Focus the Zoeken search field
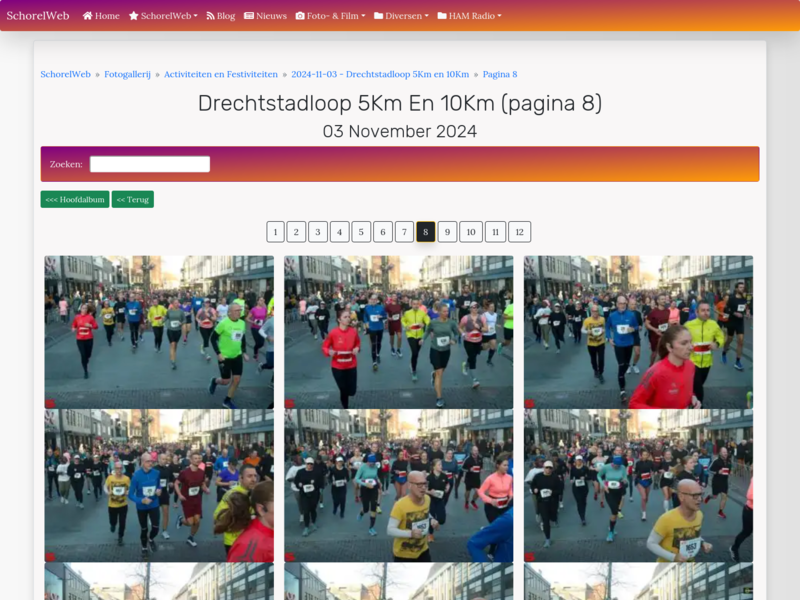Viewport: 800px width, 600px height. tap(150, 164)
